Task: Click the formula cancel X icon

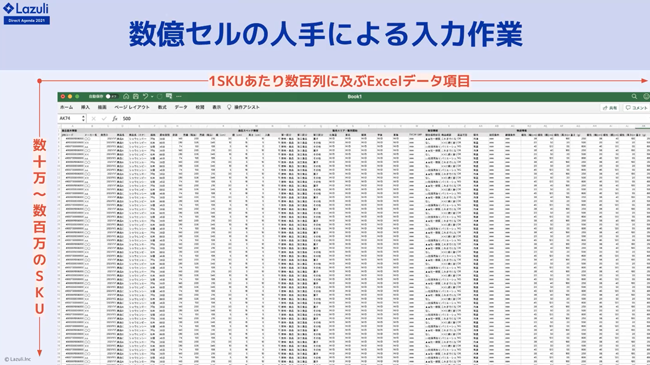Action: click(x=94, y=119)
